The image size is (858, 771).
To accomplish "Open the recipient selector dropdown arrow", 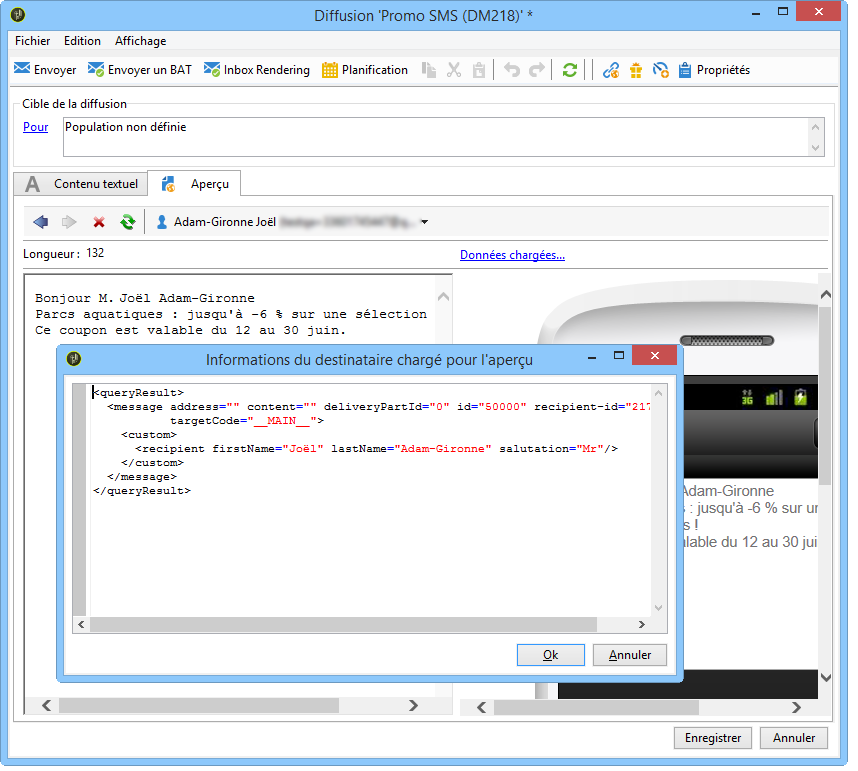I will coord(424,222).
